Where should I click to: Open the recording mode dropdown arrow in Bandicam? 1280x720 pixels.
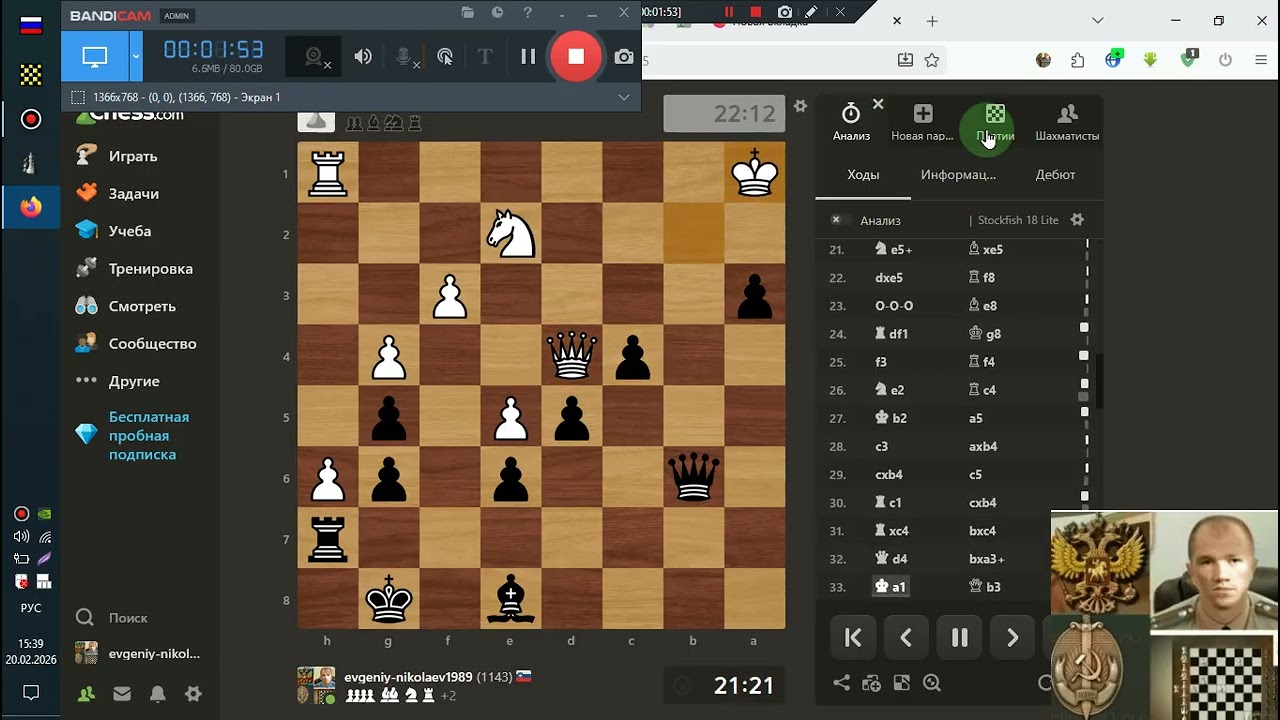pos(136,57)
